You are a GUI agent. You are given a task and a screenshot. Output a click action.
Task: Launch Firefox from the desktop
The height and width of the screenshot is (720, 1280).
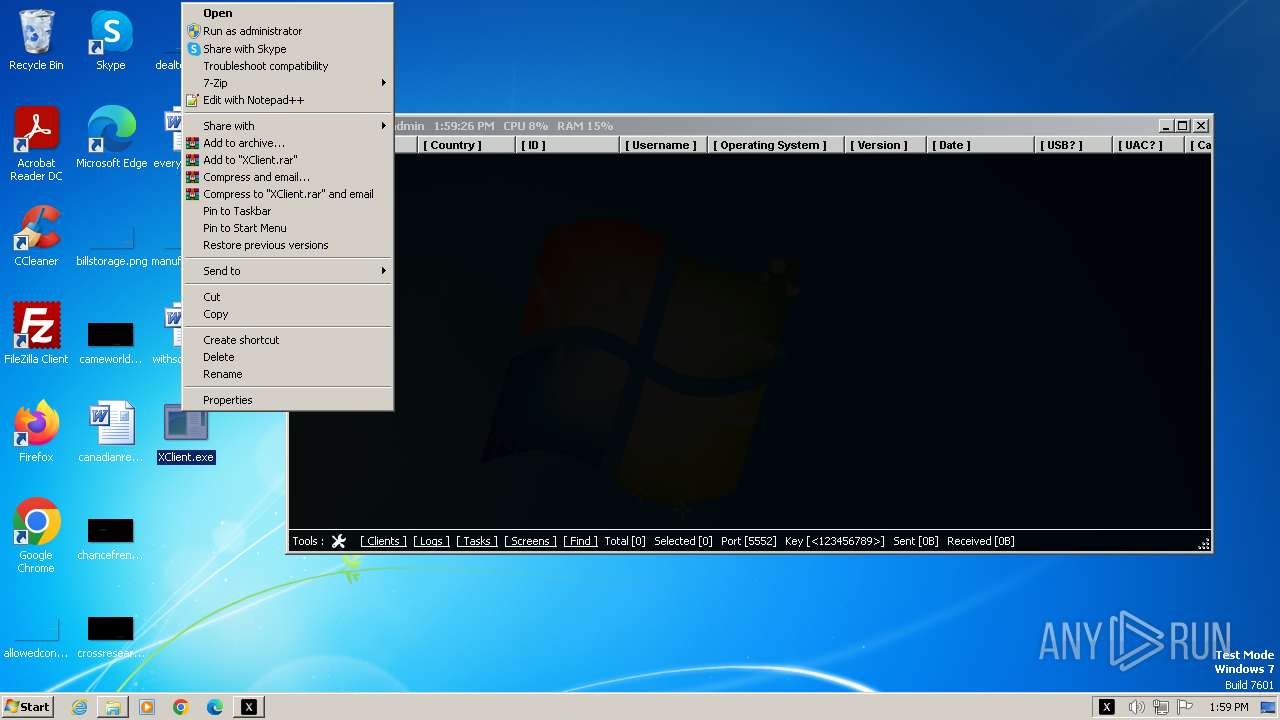(x=36, y=431)
